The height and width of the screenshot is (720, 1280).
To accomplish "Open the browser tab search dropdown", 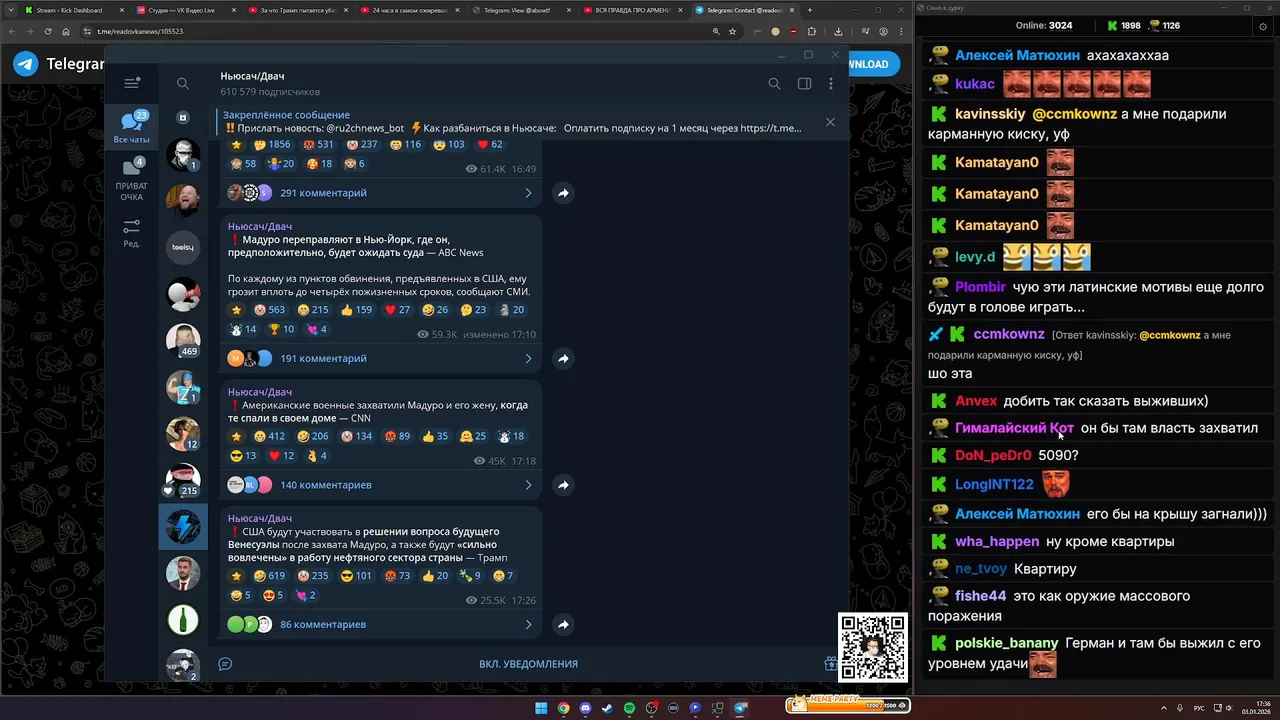I will (x=12, y=10).
